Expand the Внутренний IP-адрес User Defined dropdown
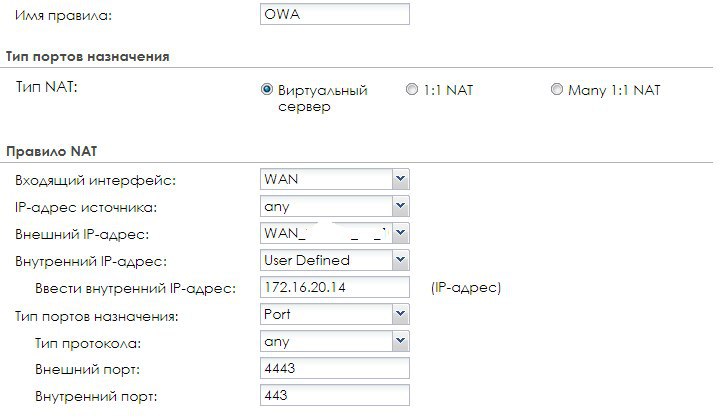The height and width of the screenshot is (418, 724). [334, 260]
